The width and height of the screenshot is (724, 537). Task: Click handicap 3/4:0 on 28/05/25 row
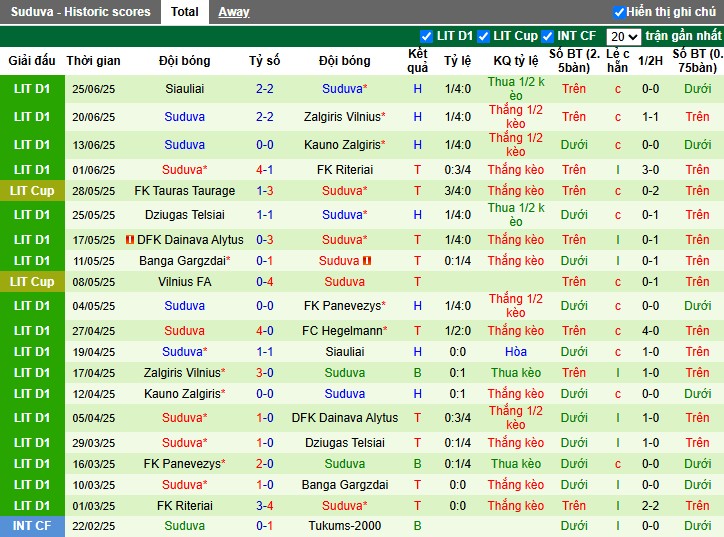click(458, 191)
